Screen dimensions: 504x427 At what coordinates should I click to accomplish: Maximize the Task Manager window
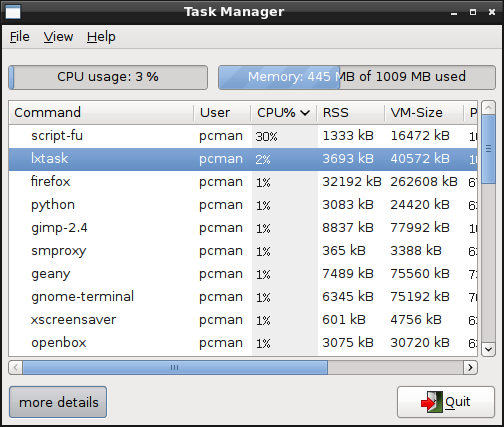coord(473,12)
